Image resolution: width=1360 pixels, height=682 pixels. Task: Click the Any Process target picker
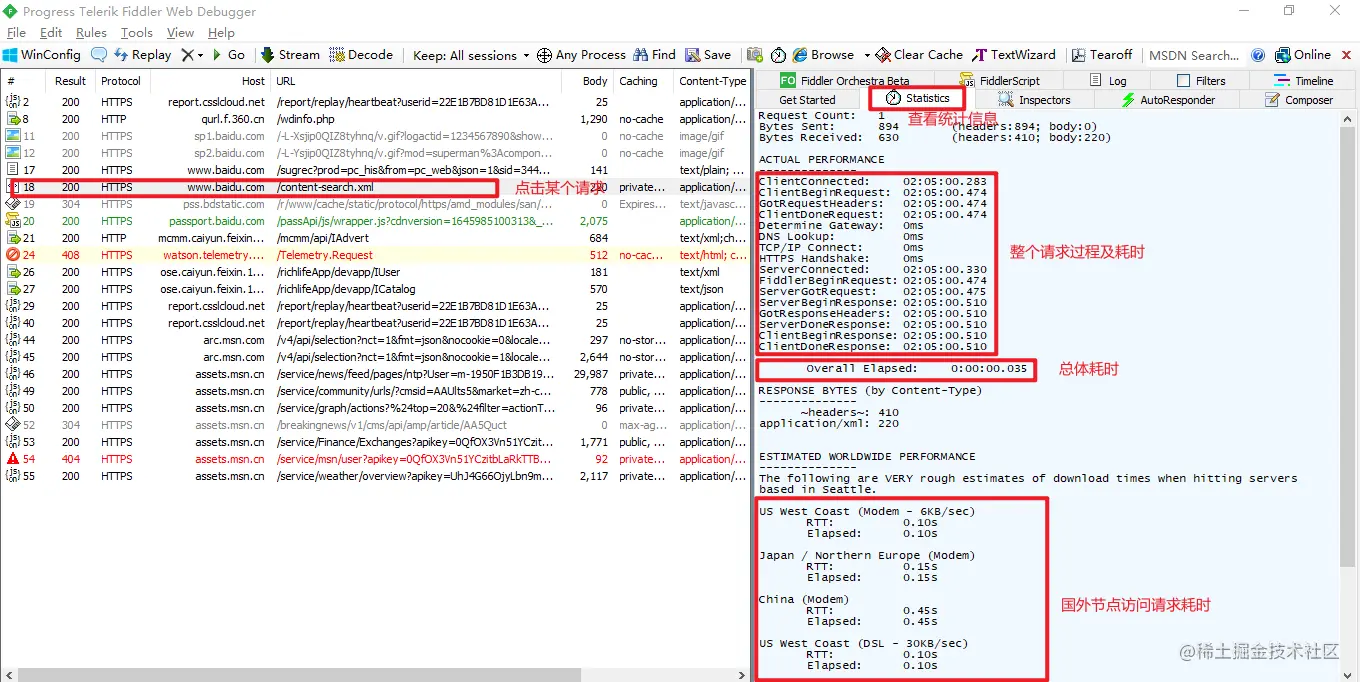click(581, 55)
